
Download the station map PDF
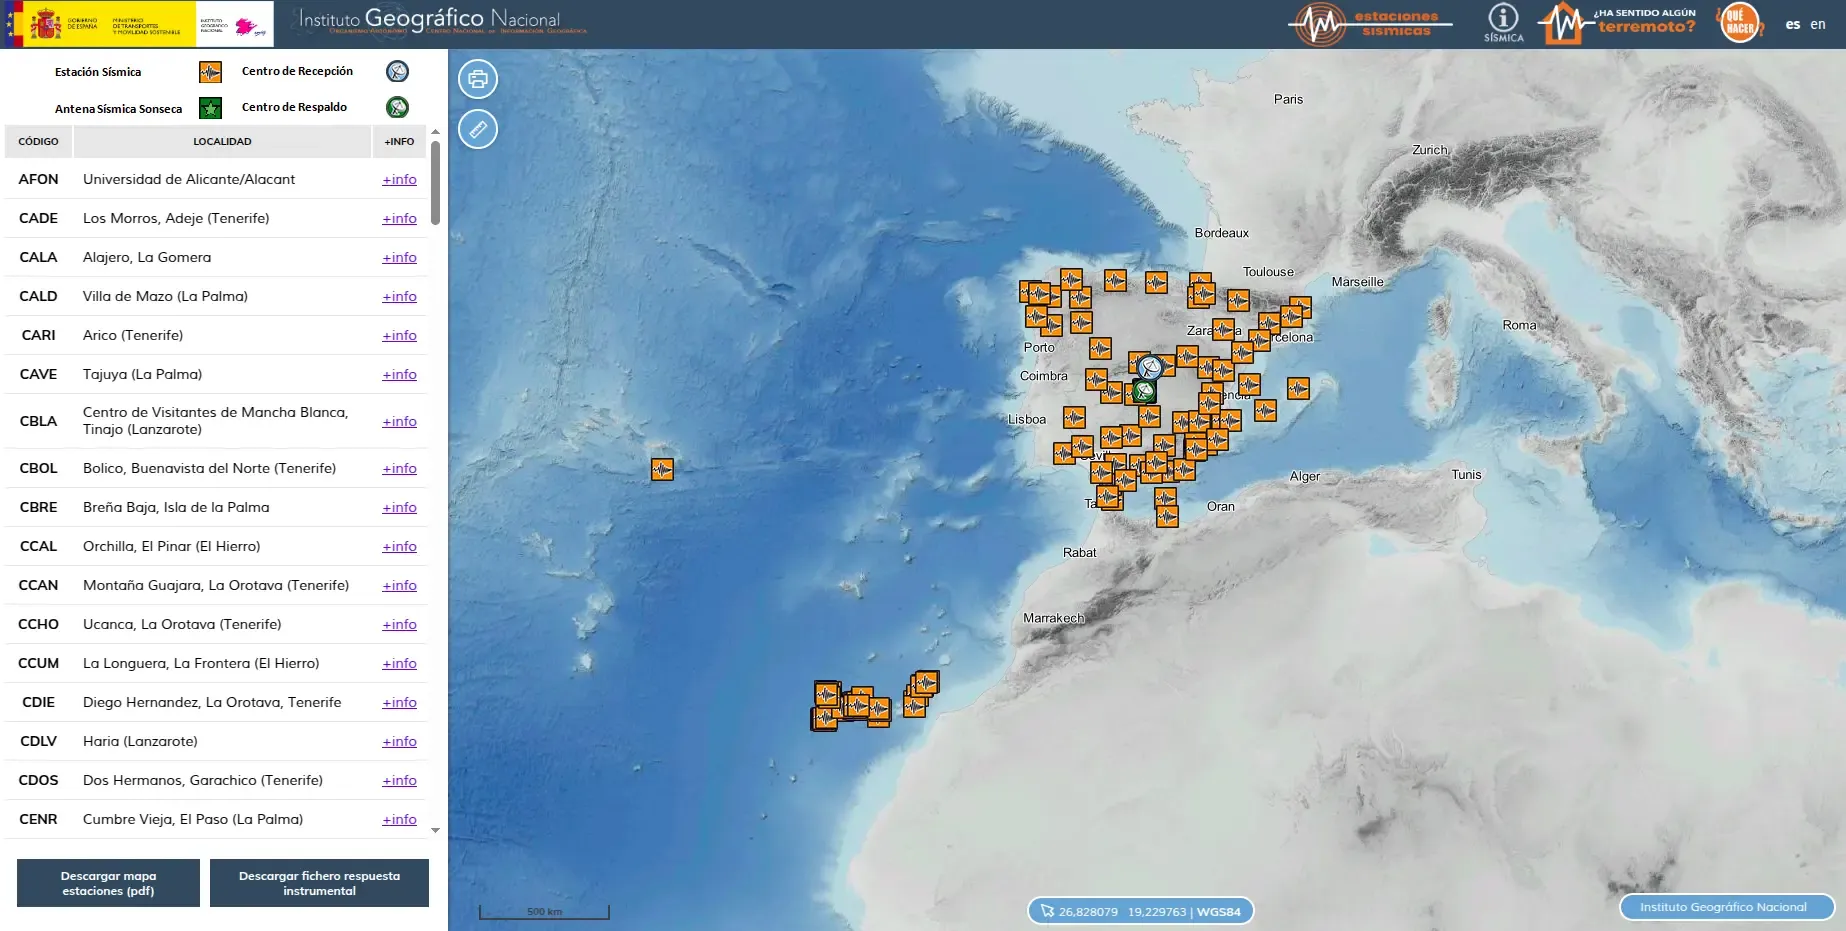pyautogui.click(x=108, y=883)
